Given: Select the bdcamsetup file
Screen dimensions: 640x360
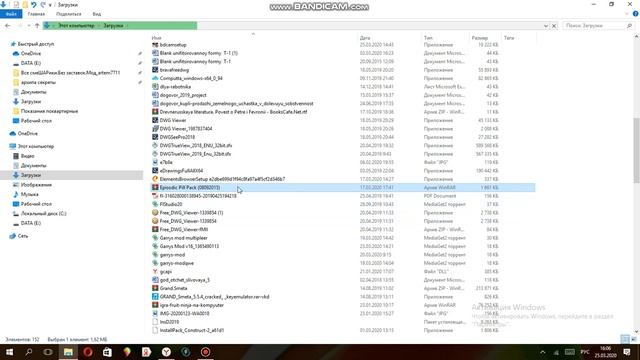Looking at the screenshot, I should (173, 45).
